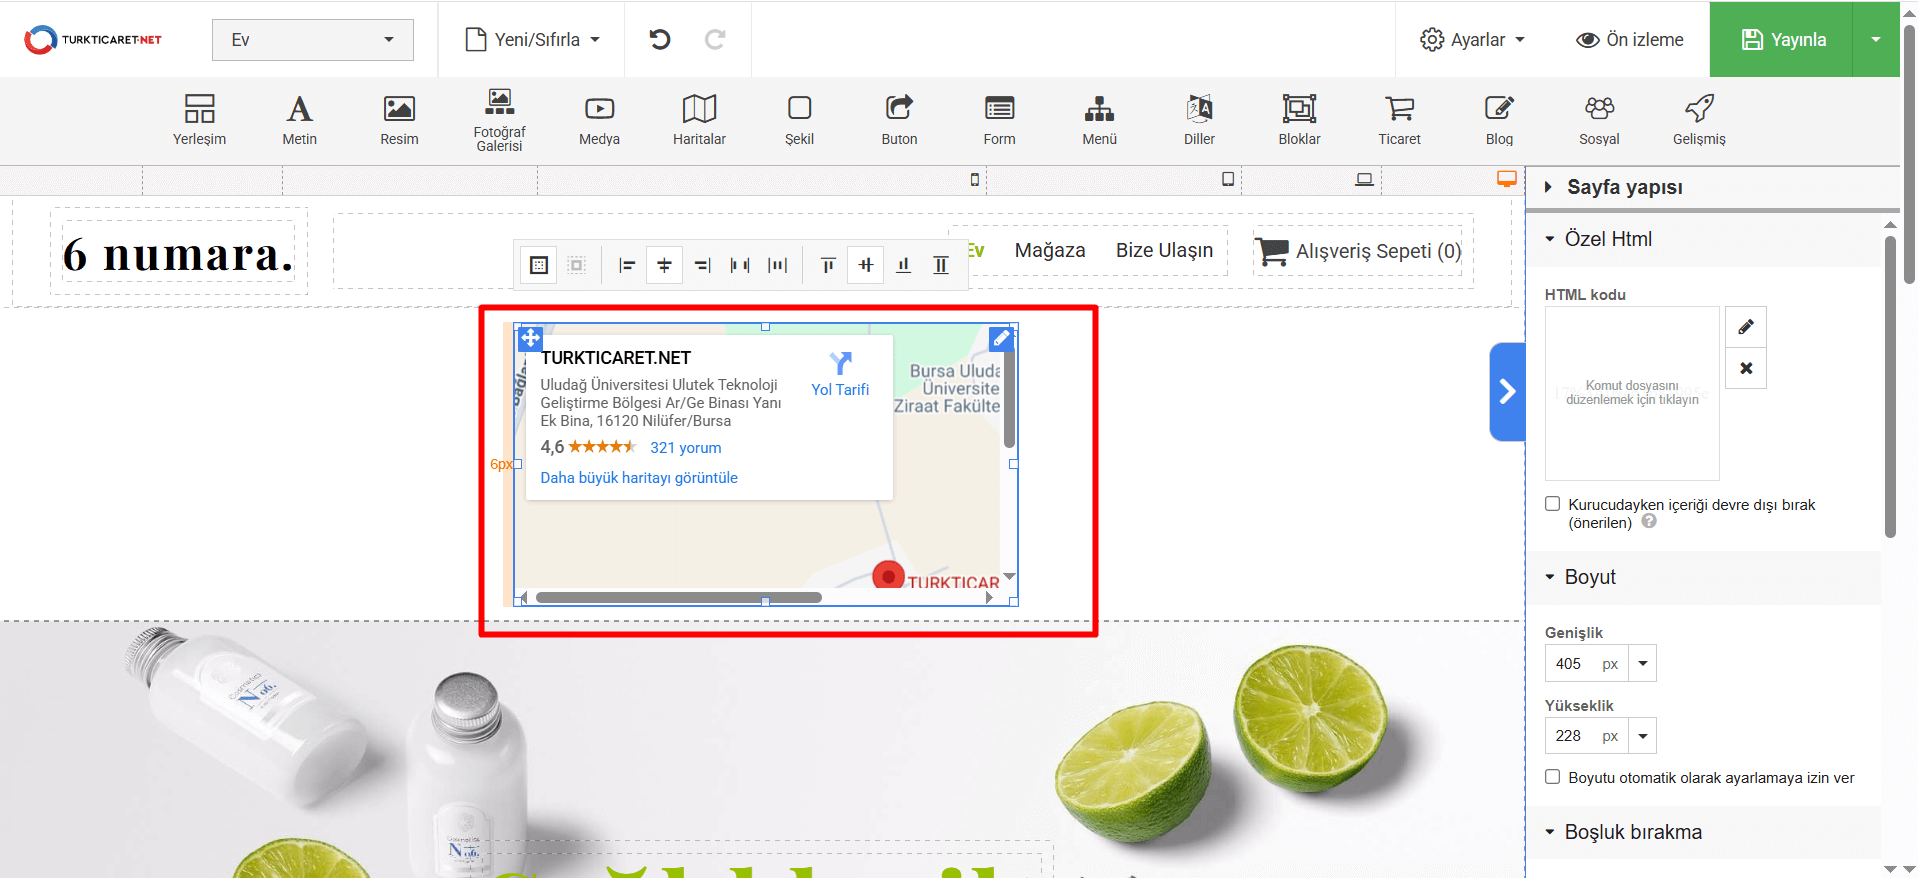Toggle Kurucudayken içeriği devre dışı bırak checkbox
1918x878 pixels.
click(1552, 504)
